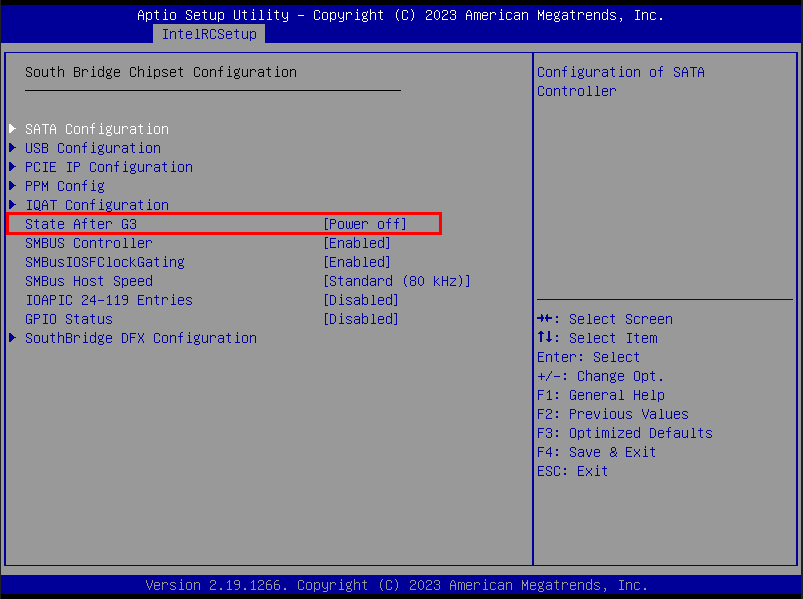Click the F3: Optimized Defaults hint

625,433
